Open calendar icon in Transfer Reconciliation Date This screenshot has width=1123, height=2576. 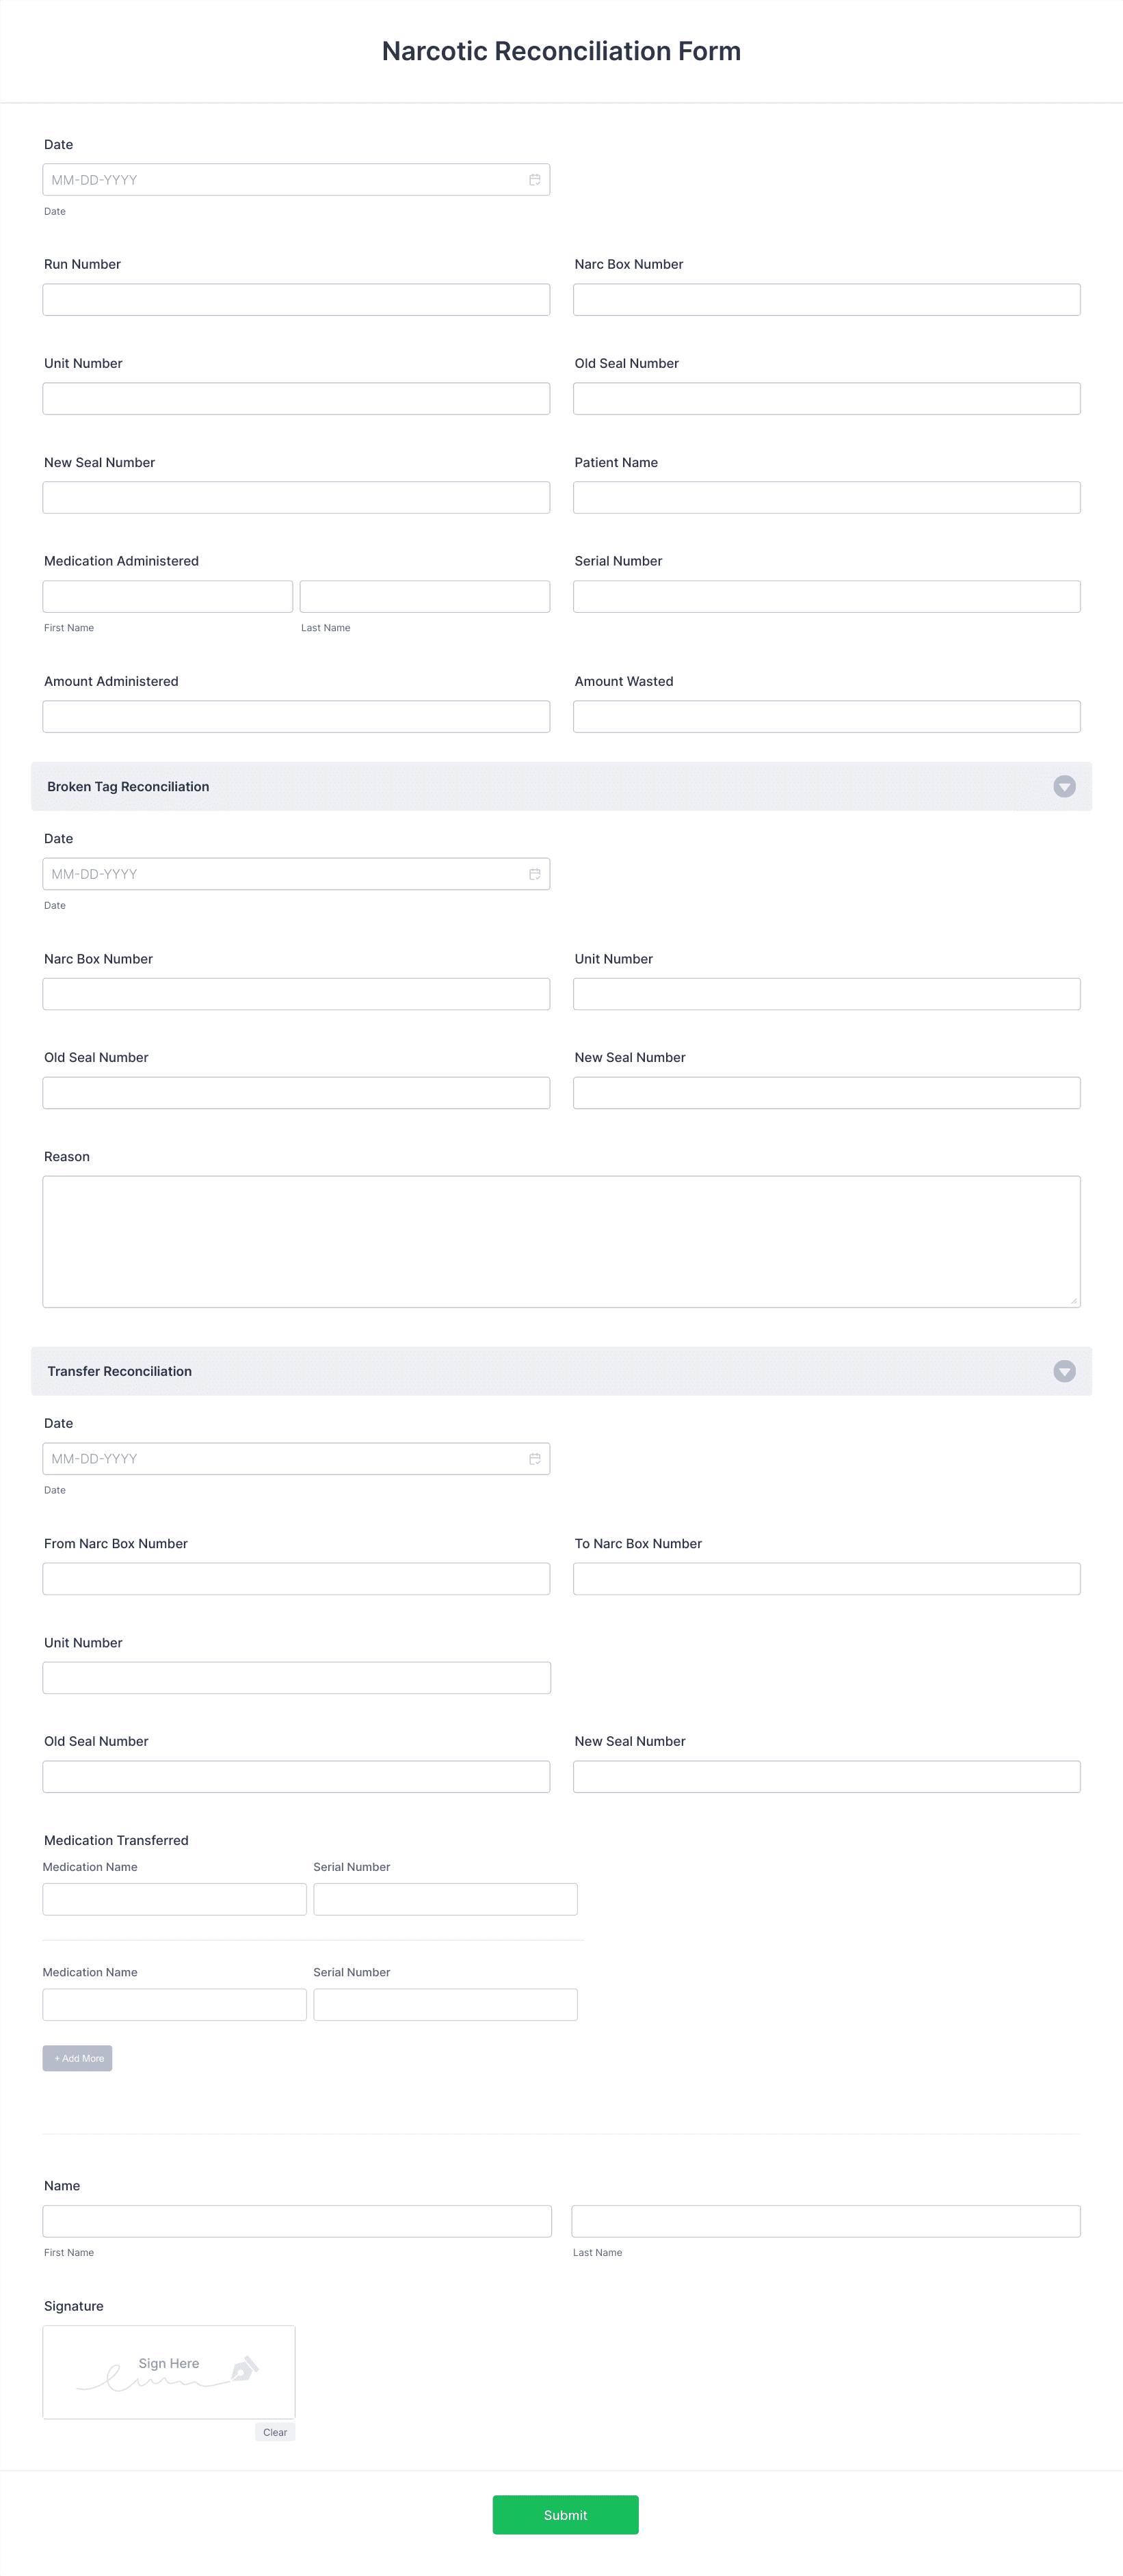click(535, 1459)
